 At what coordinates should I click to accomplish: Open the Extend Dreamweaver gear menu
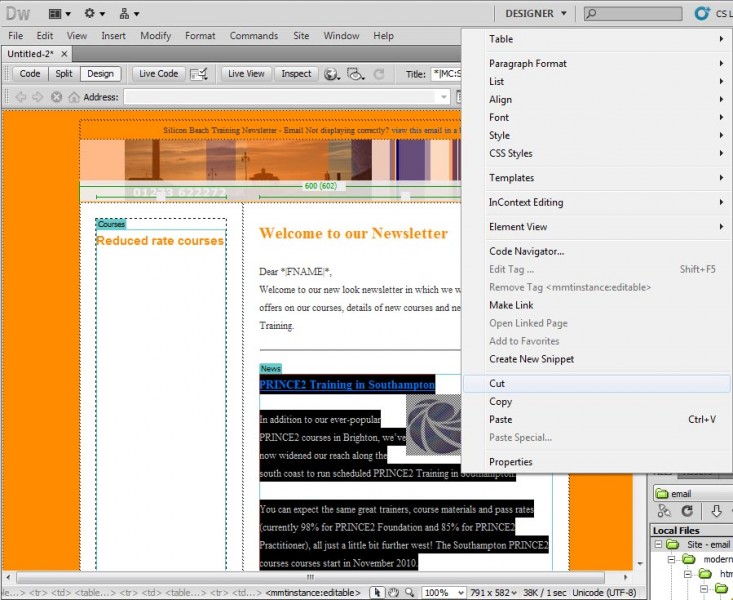pyautogui.click(x=95, y=14)
